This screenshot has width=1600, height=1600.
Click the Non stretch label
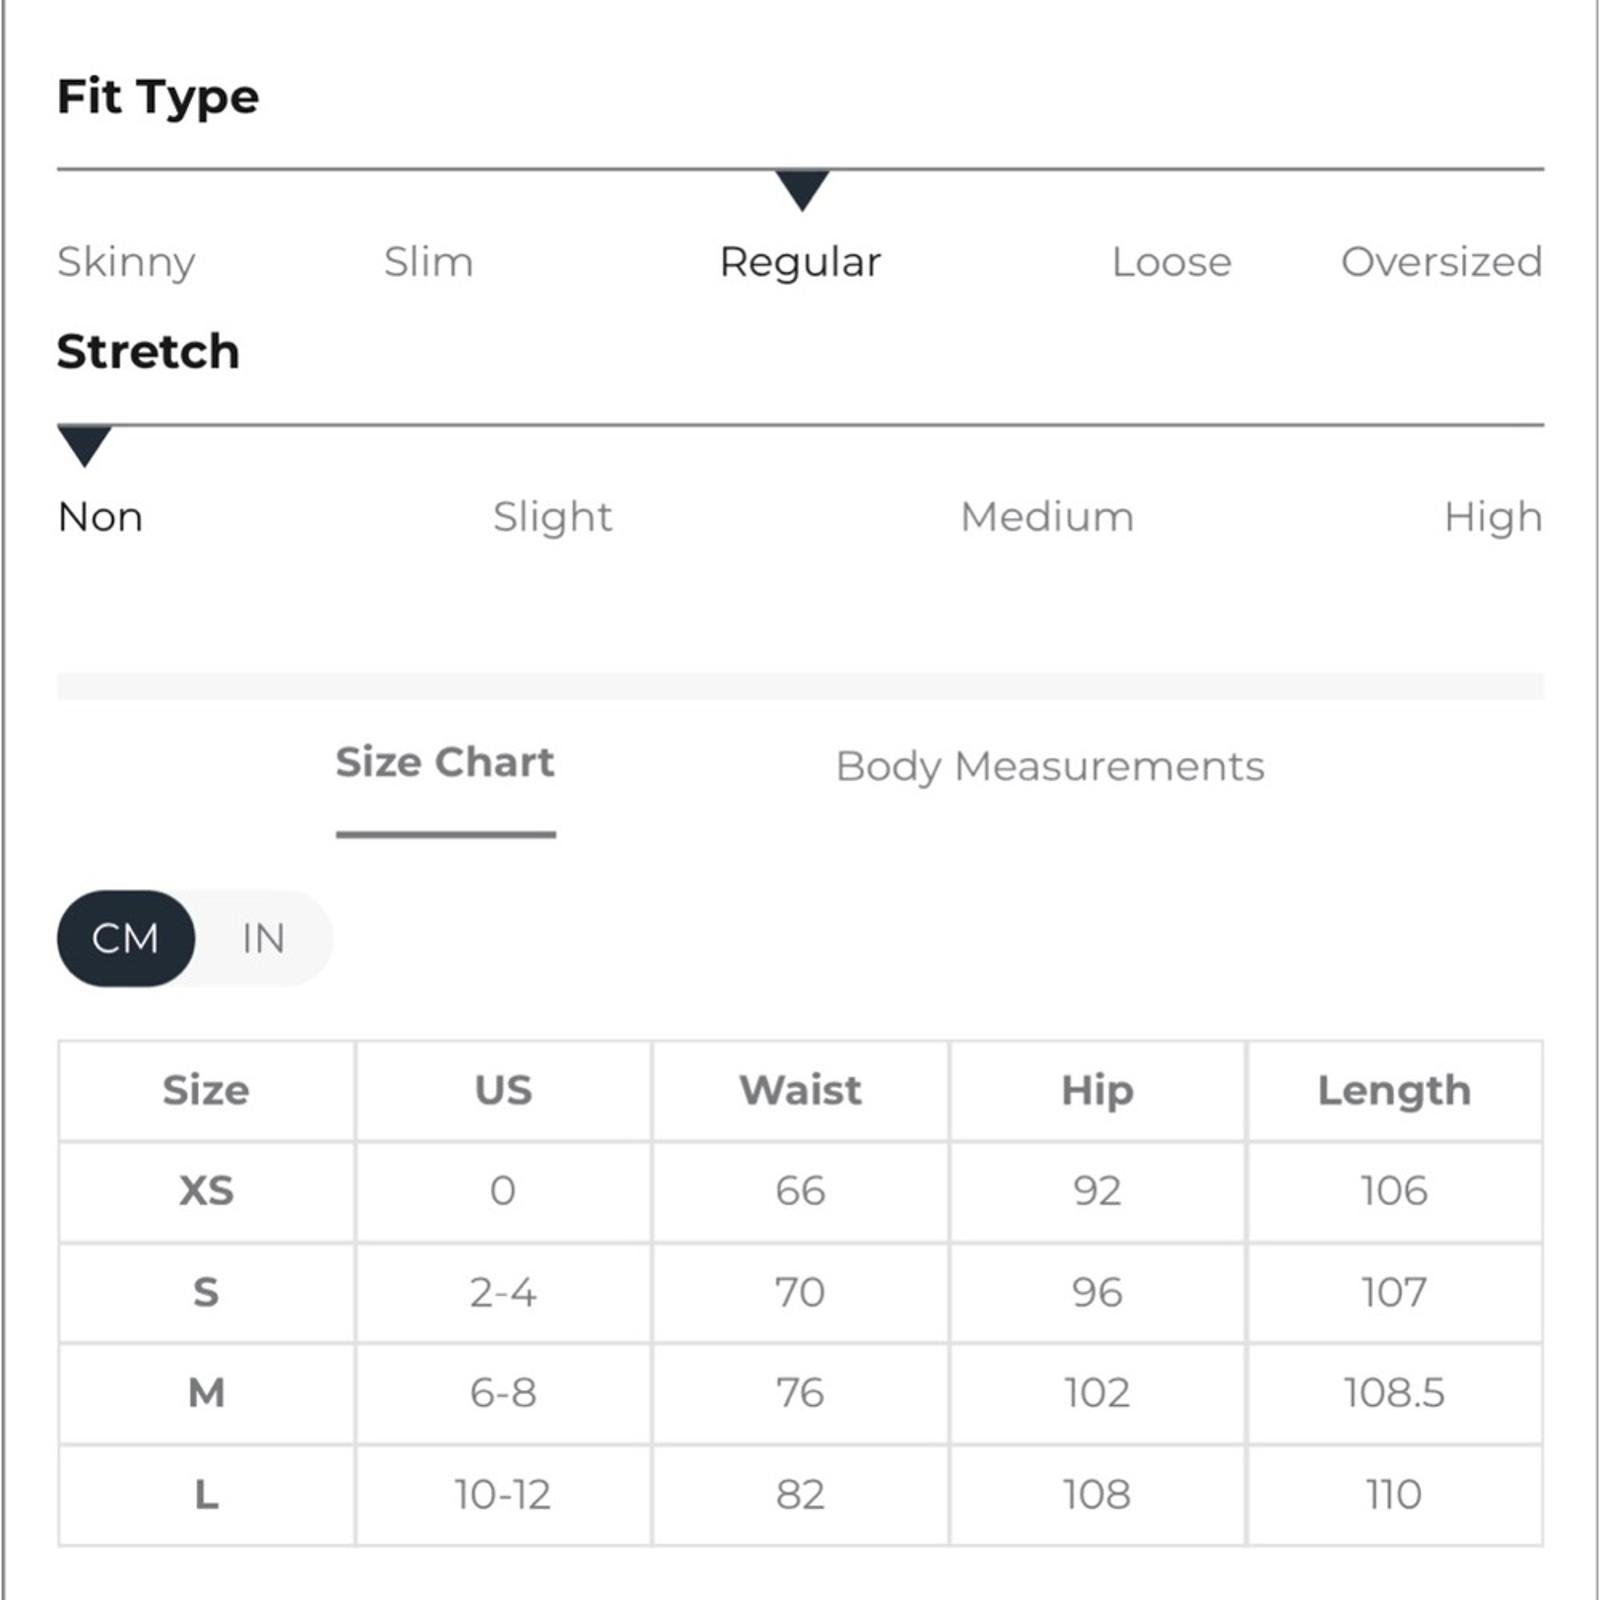pos(100,517)
